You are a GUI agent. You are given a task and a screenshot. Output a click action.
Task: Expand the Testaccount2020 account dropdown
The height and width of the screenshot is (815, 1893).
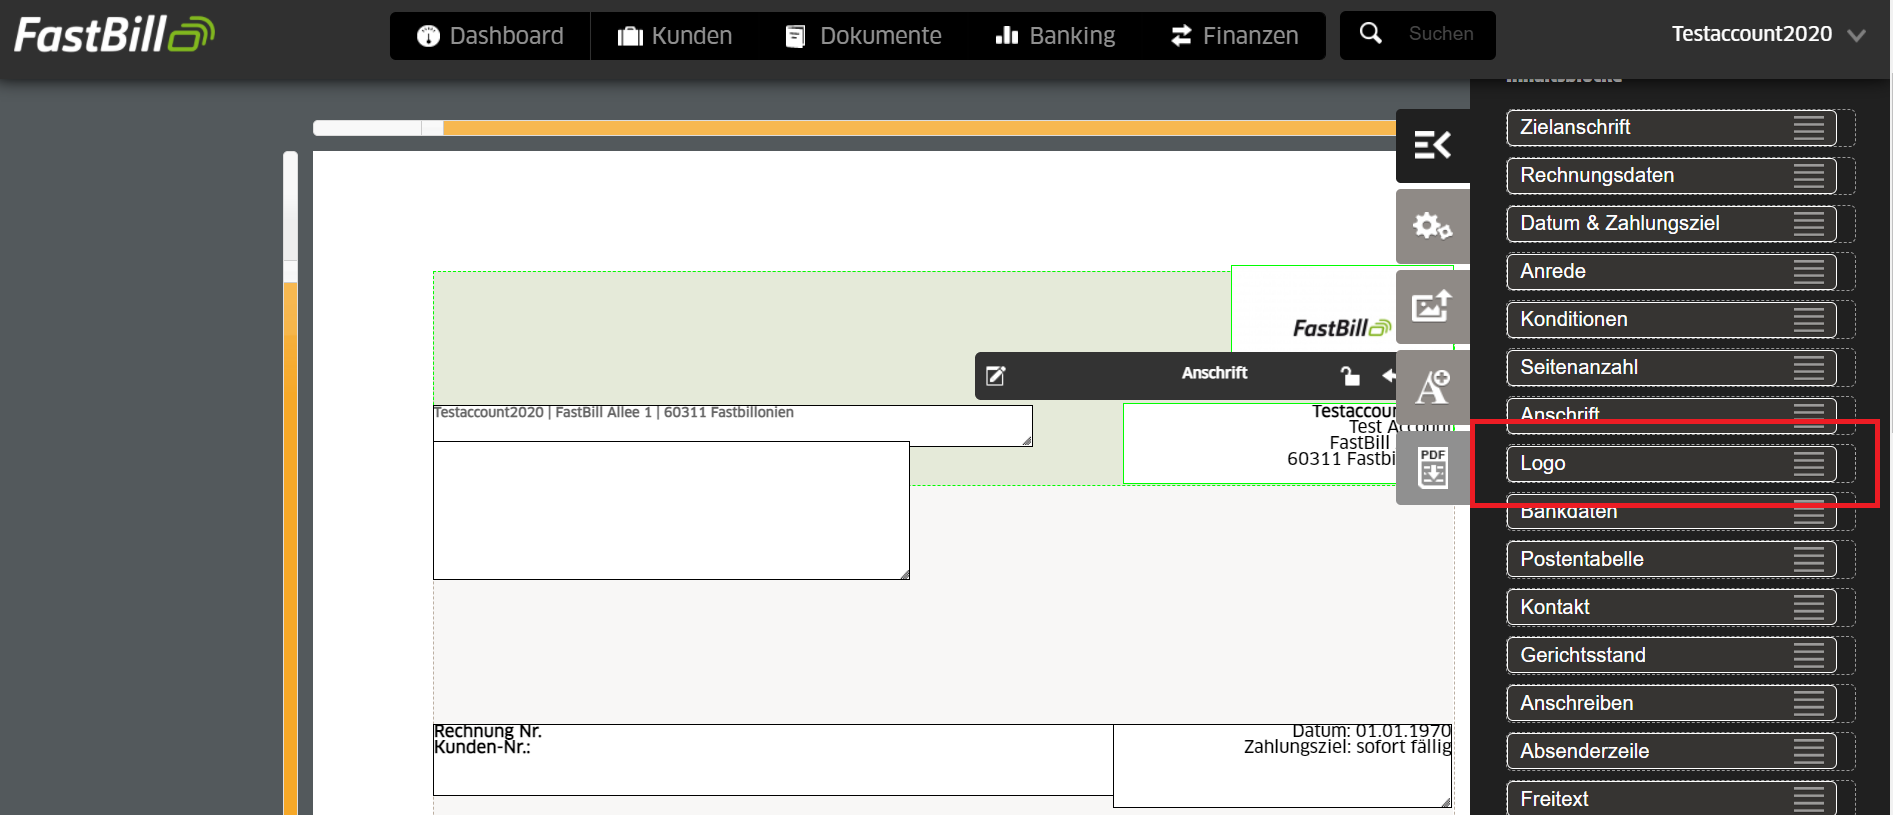click(1768, 34)
